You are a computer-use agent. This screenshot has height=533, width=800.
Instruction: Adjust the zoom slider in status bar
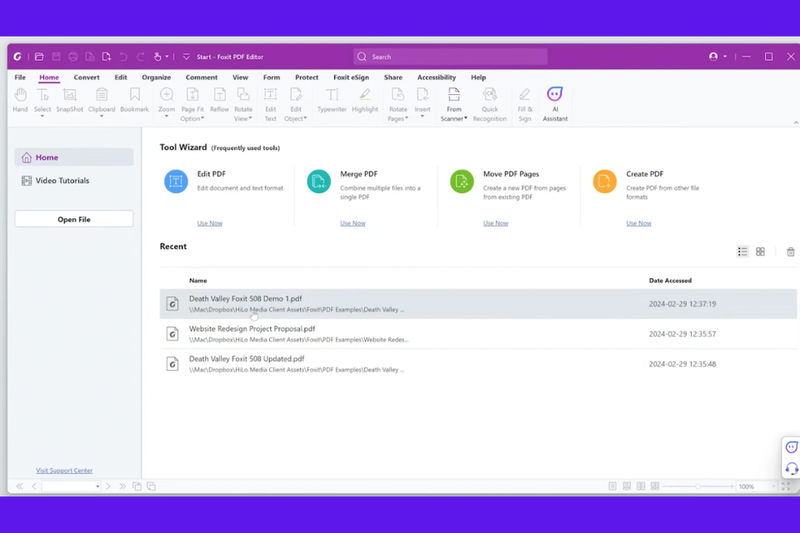[x=697, y=487]
